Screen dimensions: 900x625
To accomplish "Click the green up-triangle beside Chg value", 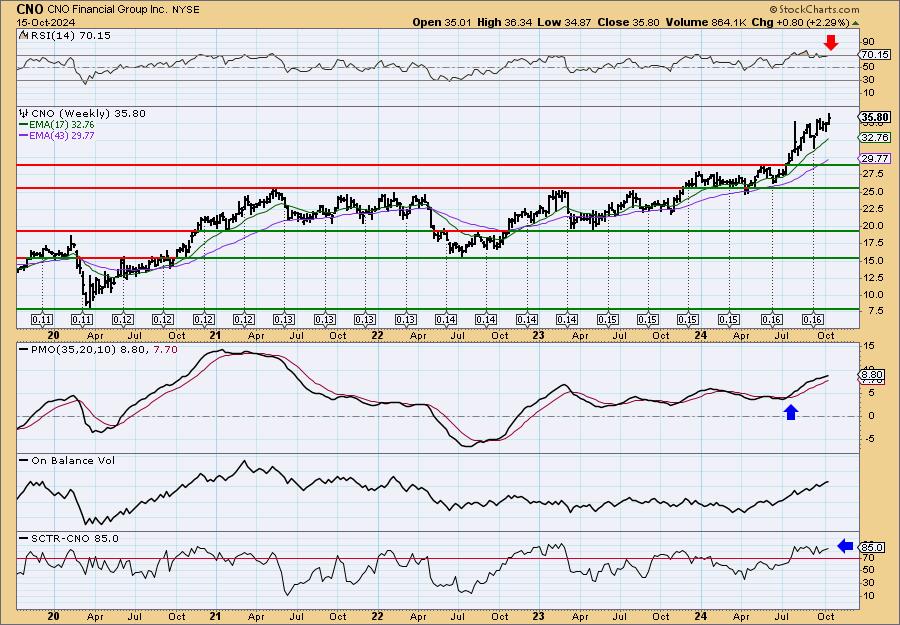I will [855, 23].
